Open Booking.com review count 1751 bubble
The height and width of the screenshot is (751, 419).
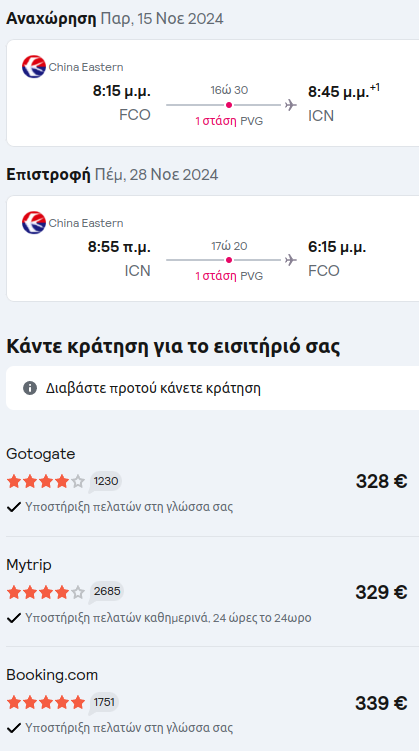point(104,703)
